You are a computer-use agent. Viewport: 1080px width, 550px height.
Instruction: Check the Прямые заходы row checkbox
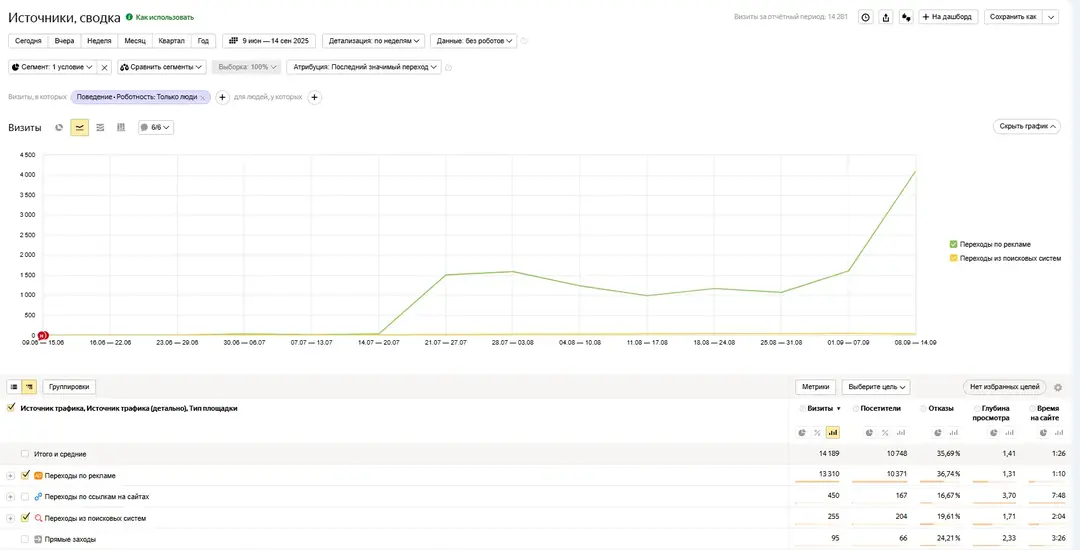[25, 539]
